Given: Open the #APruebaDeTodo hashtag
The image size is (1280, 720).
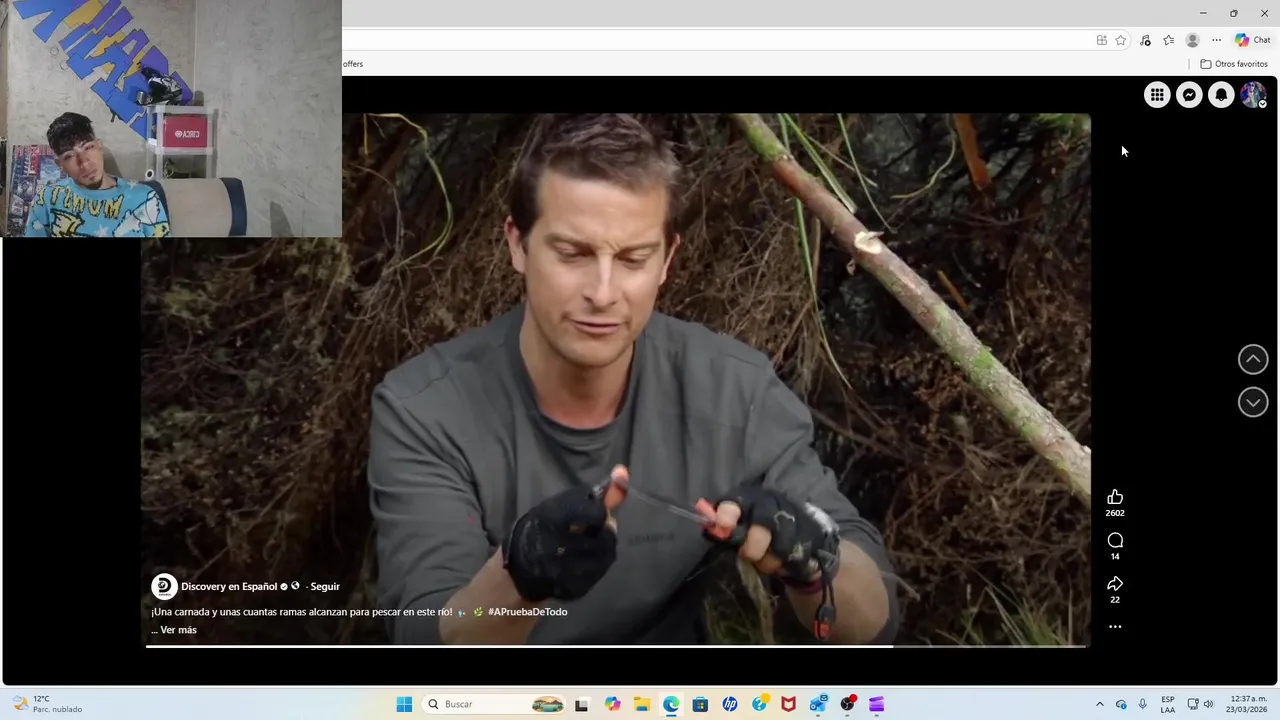Looking at the screenshot, I should click(527, 612).
